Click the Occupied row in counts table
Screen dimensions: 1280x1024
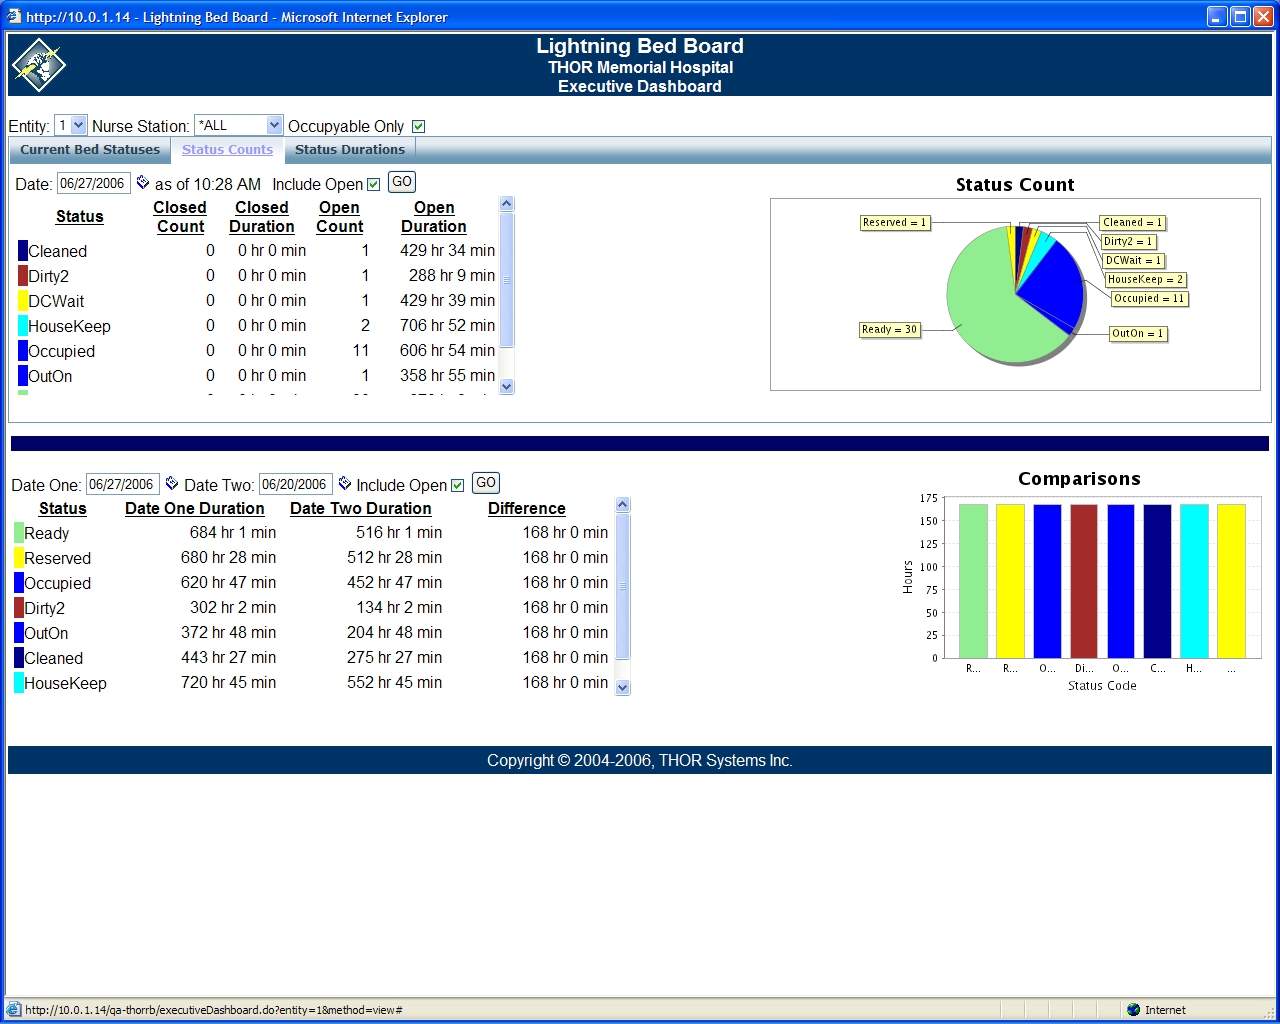click(x=257, y=351)
